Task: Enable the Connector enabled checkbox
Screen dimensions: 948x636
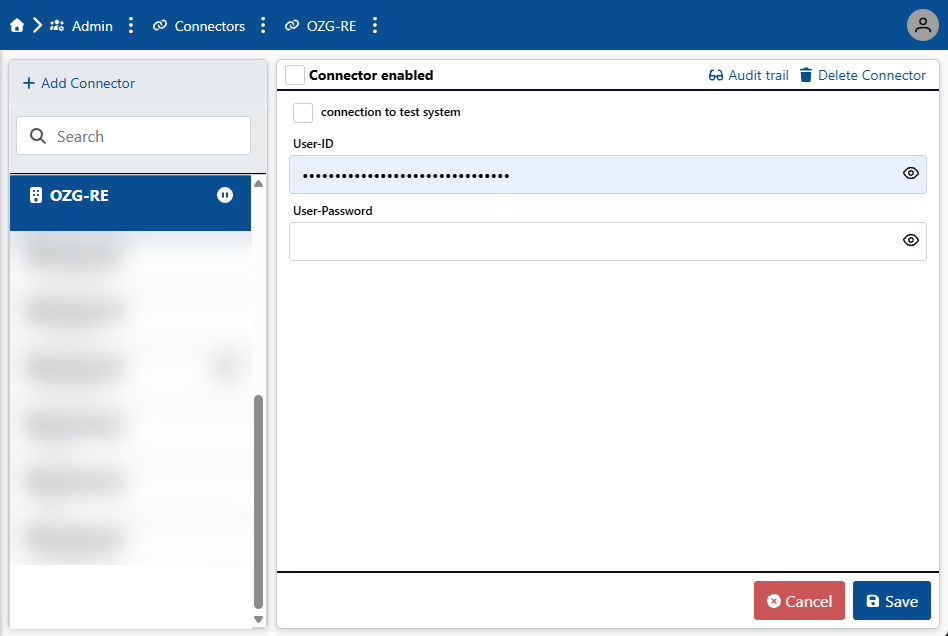Action: (x=295, y=75)
